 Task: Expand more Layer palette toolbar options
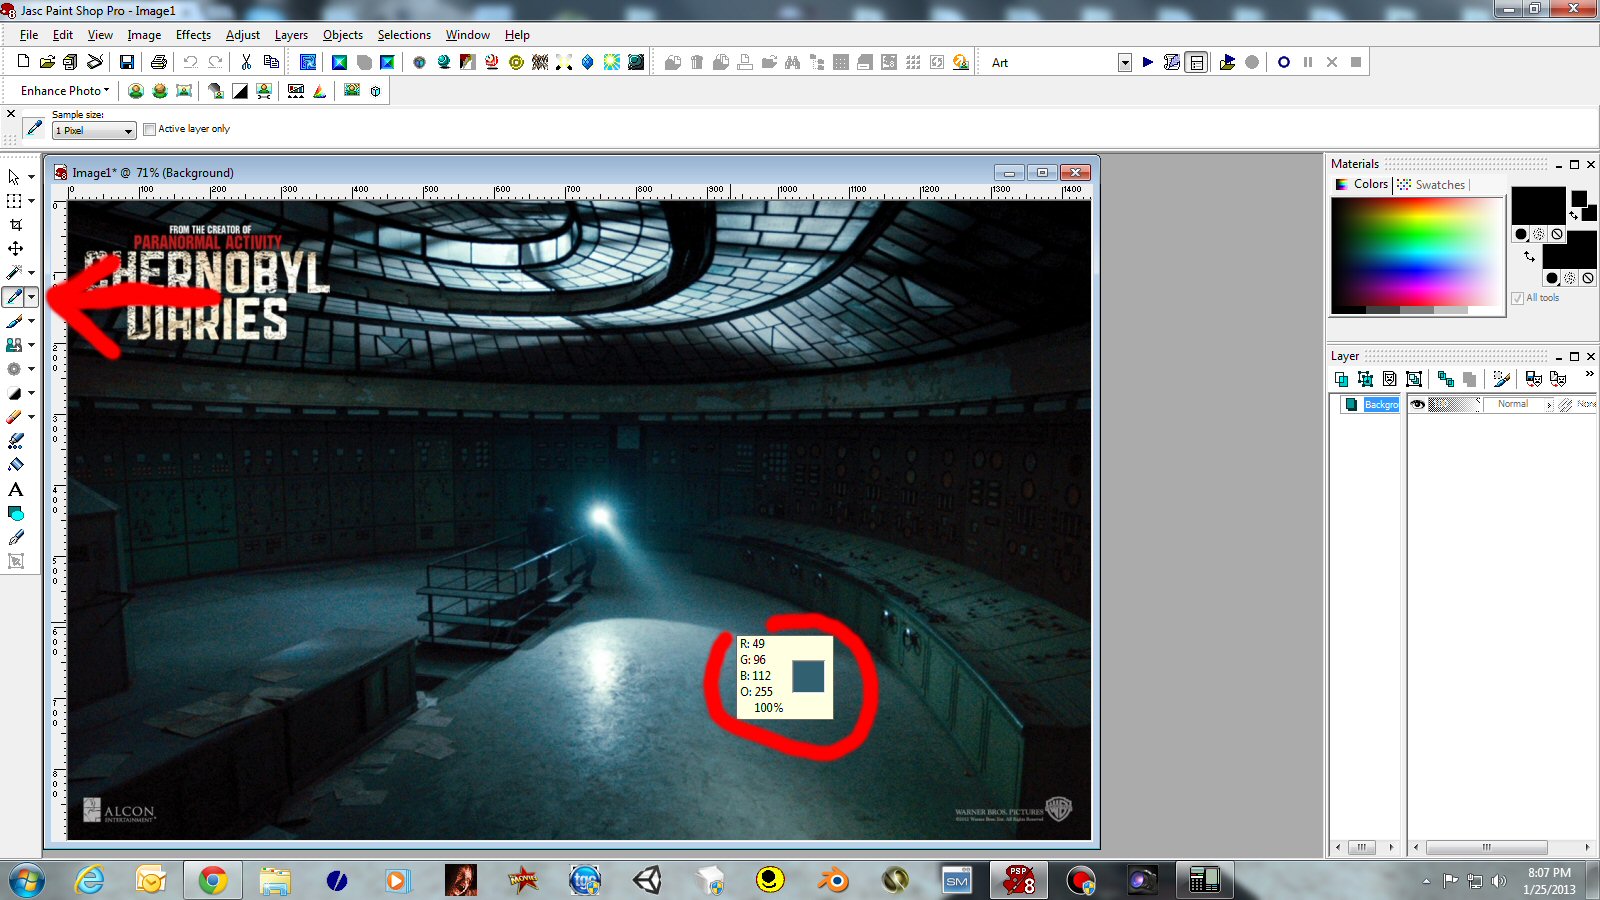pos(1589,374)
